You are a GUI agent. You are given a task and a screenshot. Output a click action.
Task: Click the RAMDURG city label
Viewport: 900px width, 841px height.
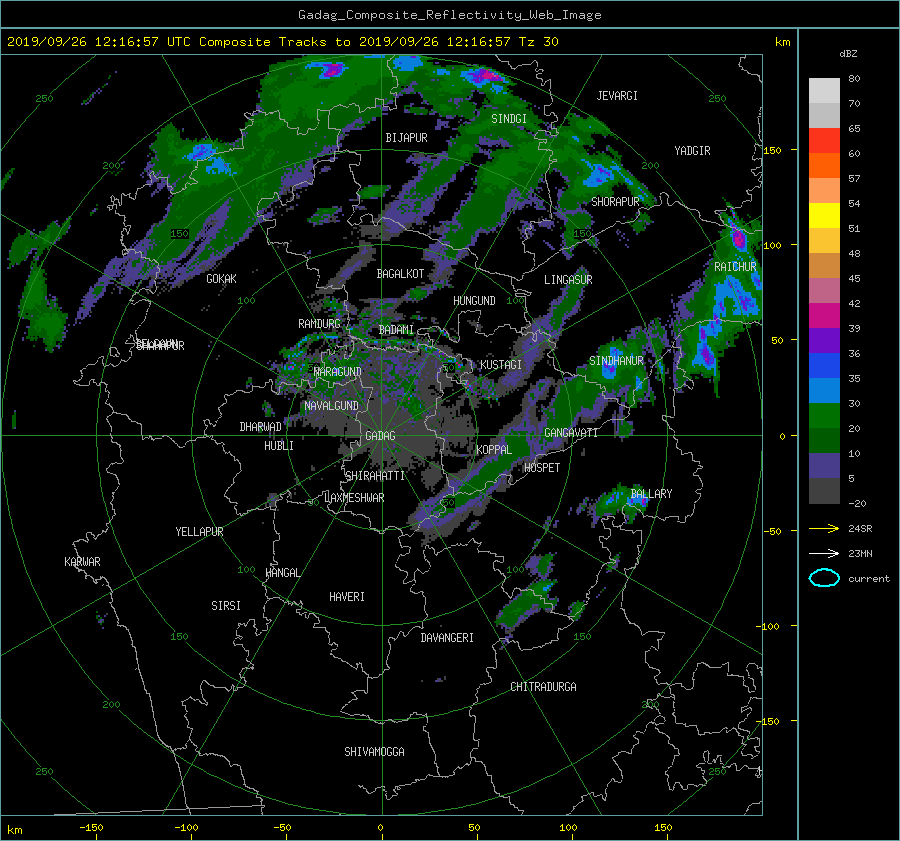pyautogui.click(x=319, y=324)
